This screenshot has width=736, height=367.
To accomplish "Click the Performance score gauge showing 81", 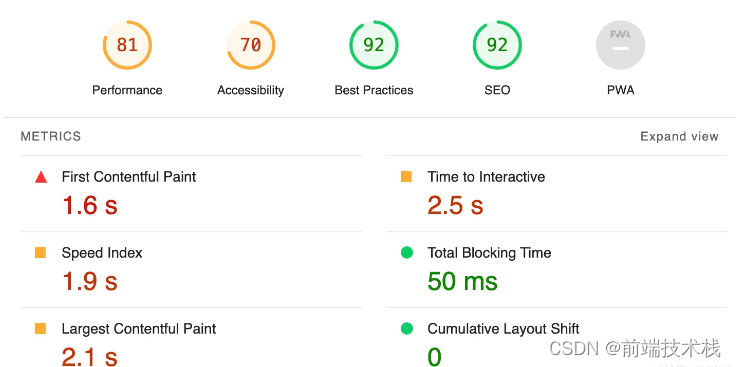I will point(127,45).
